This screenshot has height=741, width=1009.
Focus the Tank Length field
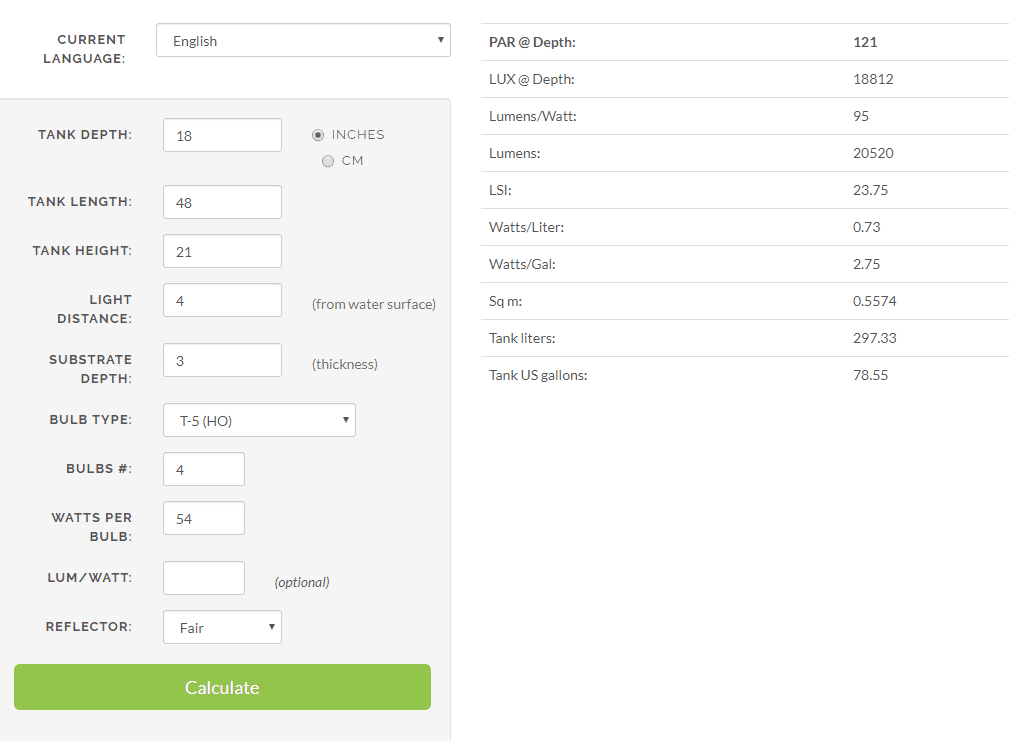[x=222, y=202]
